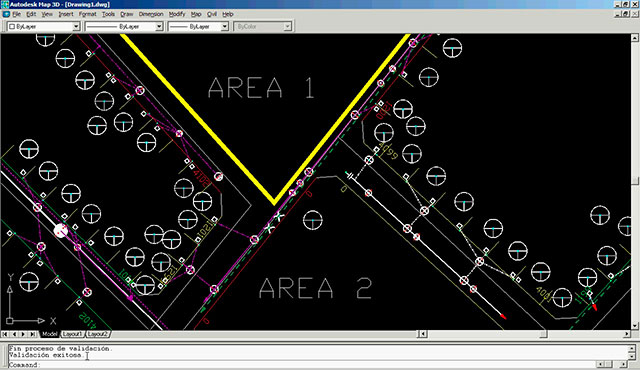Click next-tab navigation arrow icon

pyautogui.click(x=23, y=334)
